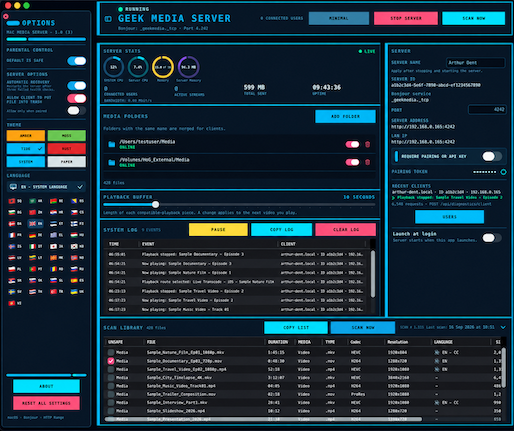514x431 pixels.
Task: Choose the KO Korean flag language
Action: [77, 246]
